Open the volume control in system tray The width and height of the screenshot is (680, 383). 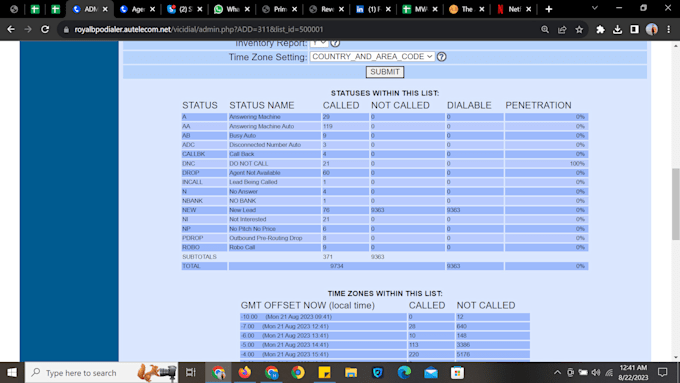click(x=596, y=373)
